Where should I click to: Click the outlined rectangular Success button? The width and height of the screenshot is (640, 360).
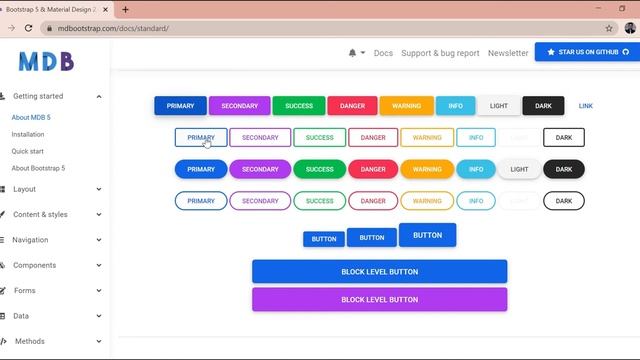[x=320, y=138]
